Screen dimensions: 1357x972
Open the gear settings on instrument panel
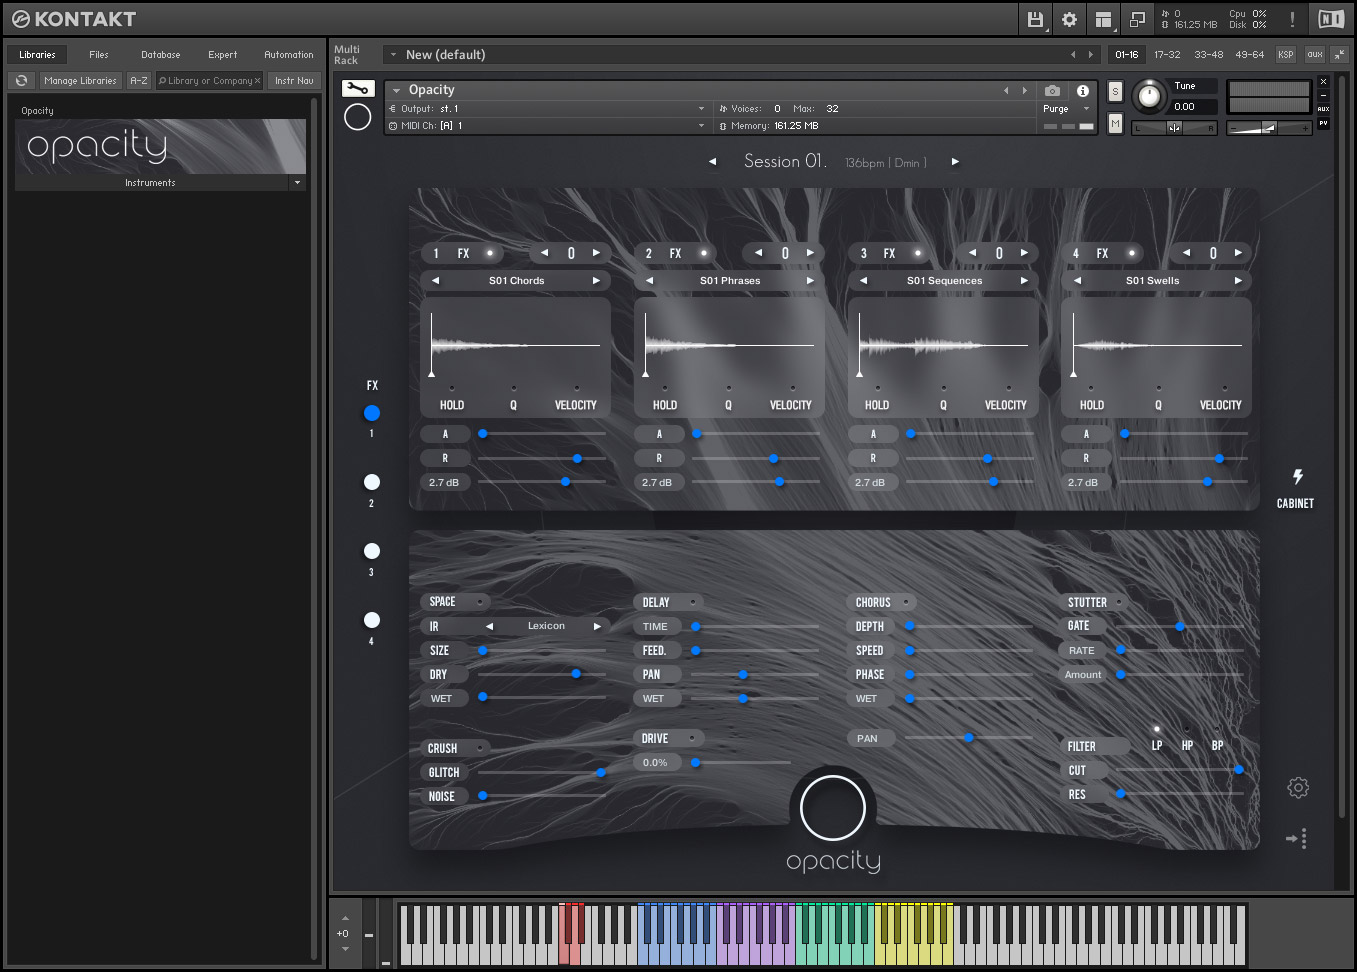click(x=1298, y=788)
